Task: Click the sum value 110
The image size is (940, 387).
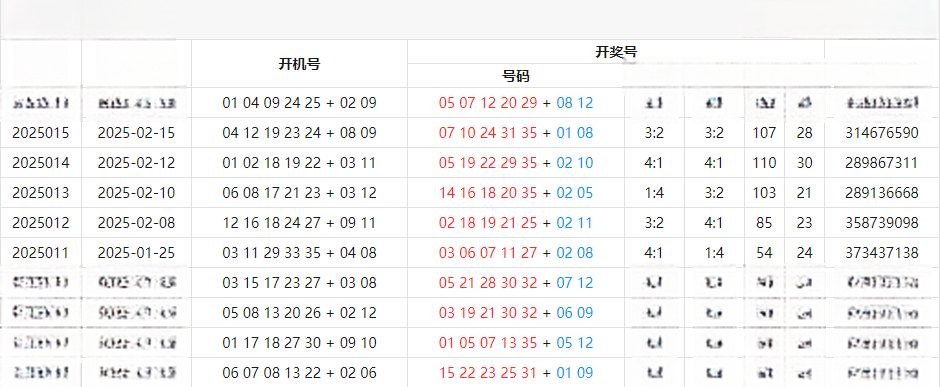Action: pyautogui.click(x=764, y=163)
